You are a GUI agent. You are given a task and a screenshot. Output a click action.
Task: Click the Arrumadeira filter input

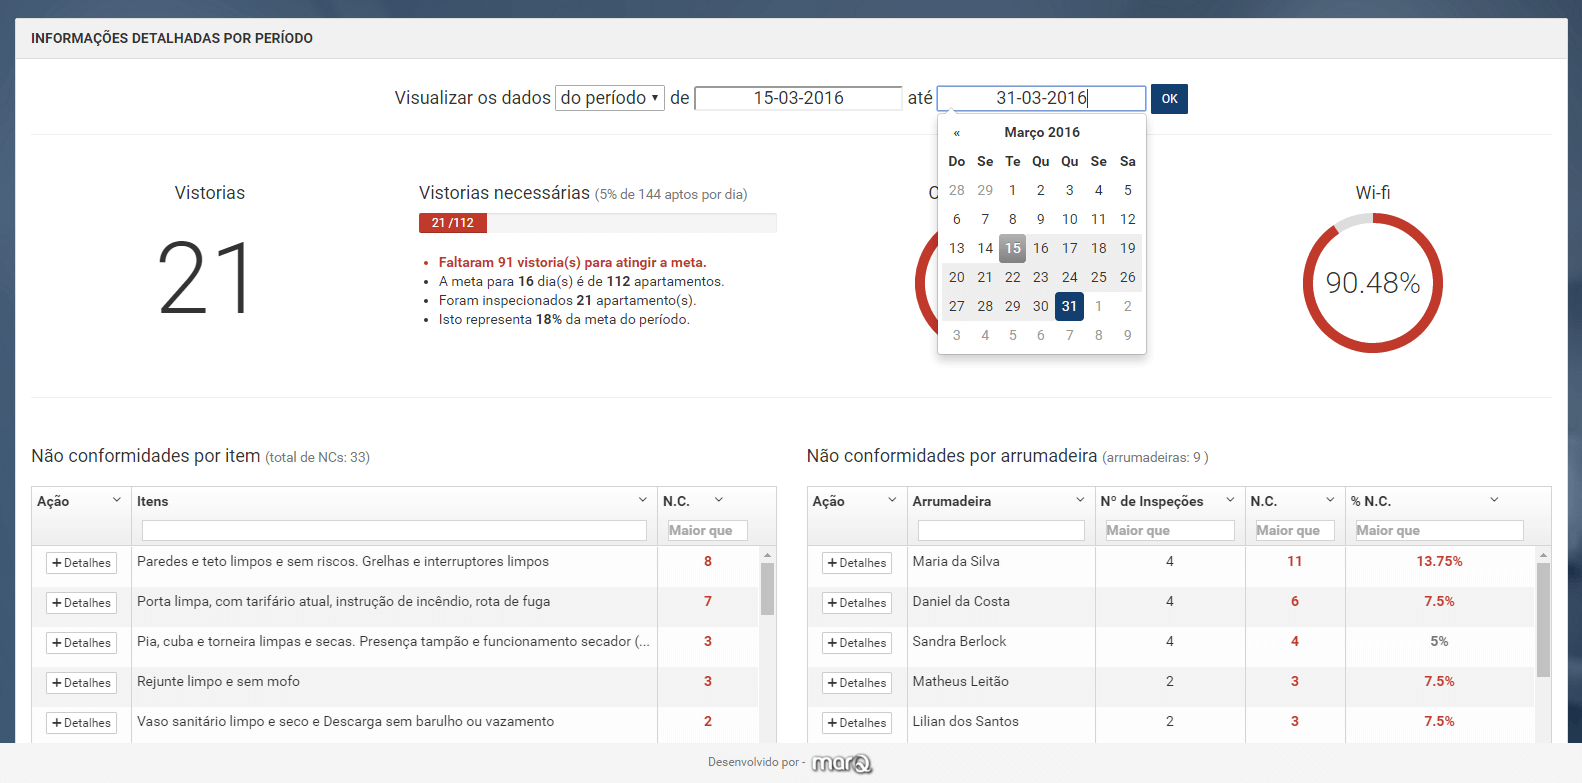1000,530
